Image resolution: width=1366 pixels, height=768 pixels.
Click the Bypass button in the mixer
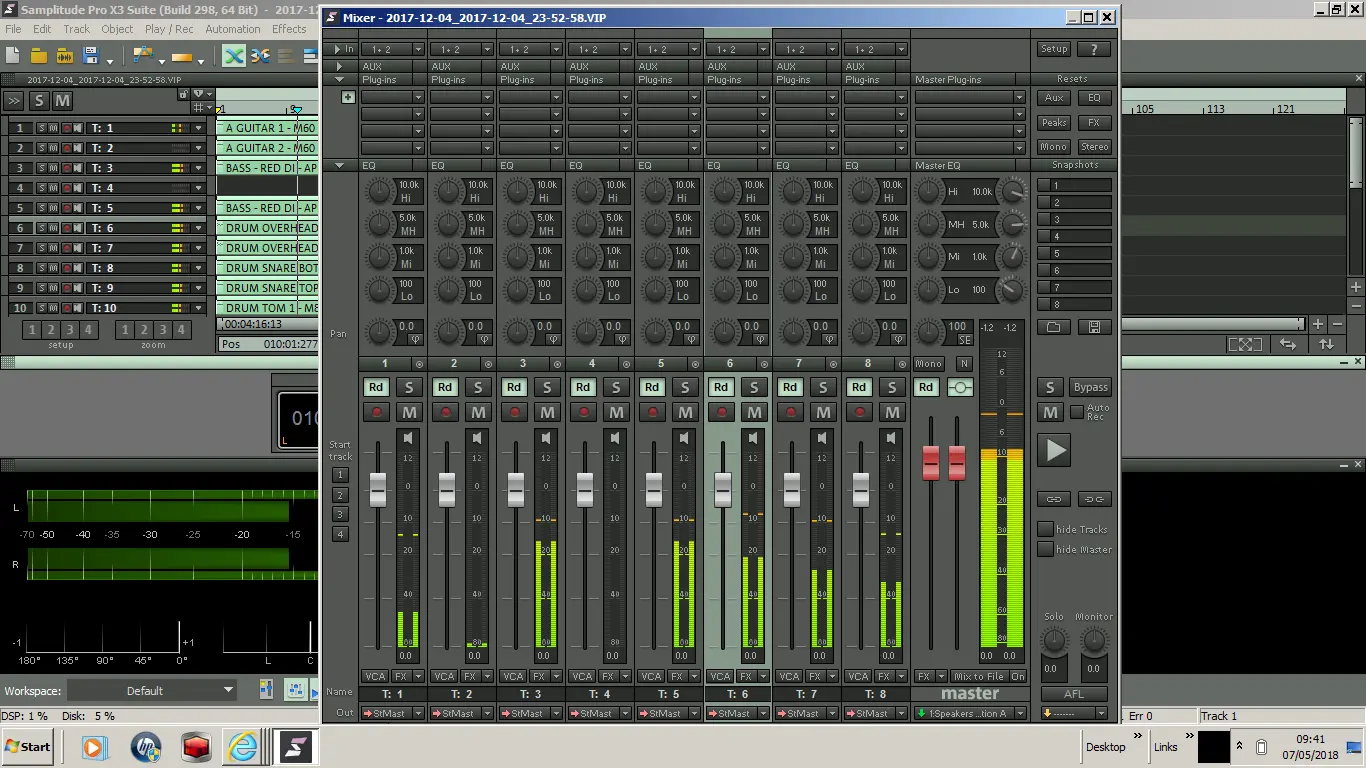coord(1090,387)
